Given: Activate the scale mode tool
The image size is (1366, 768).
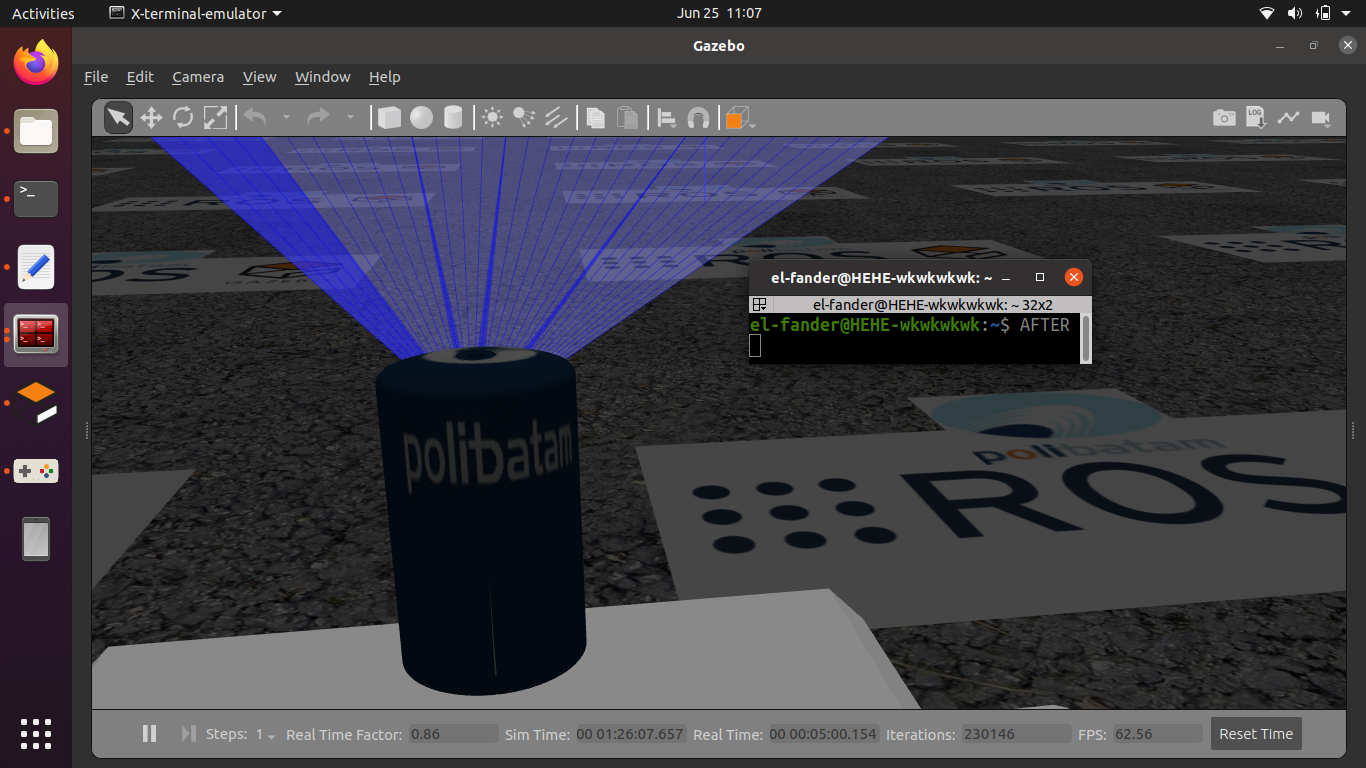Looking at the screenshot, I should click(x=215, y=118).
